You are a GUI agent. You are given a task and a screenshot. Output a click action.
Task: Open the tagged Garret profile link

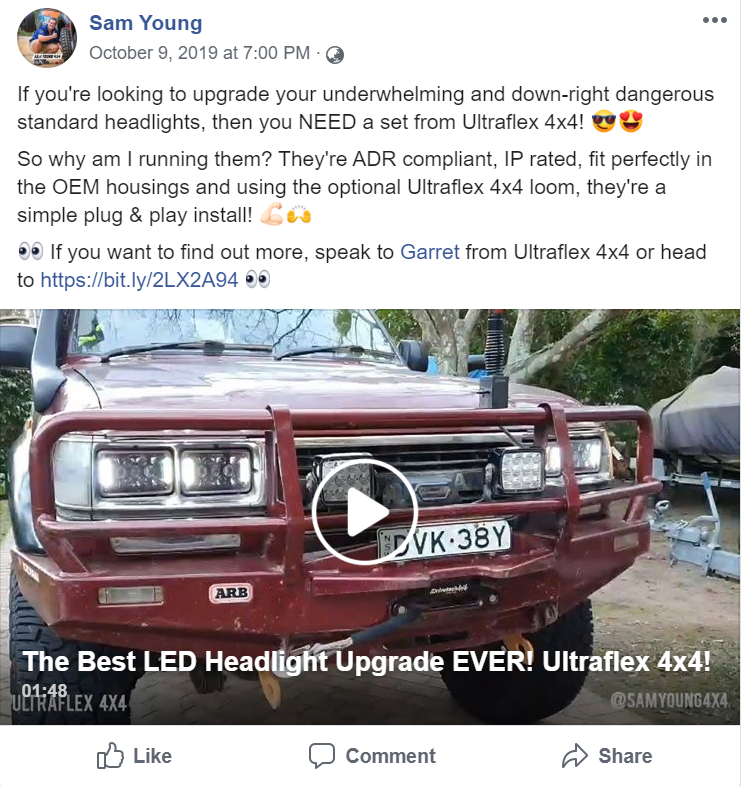(x=429, y=252)
